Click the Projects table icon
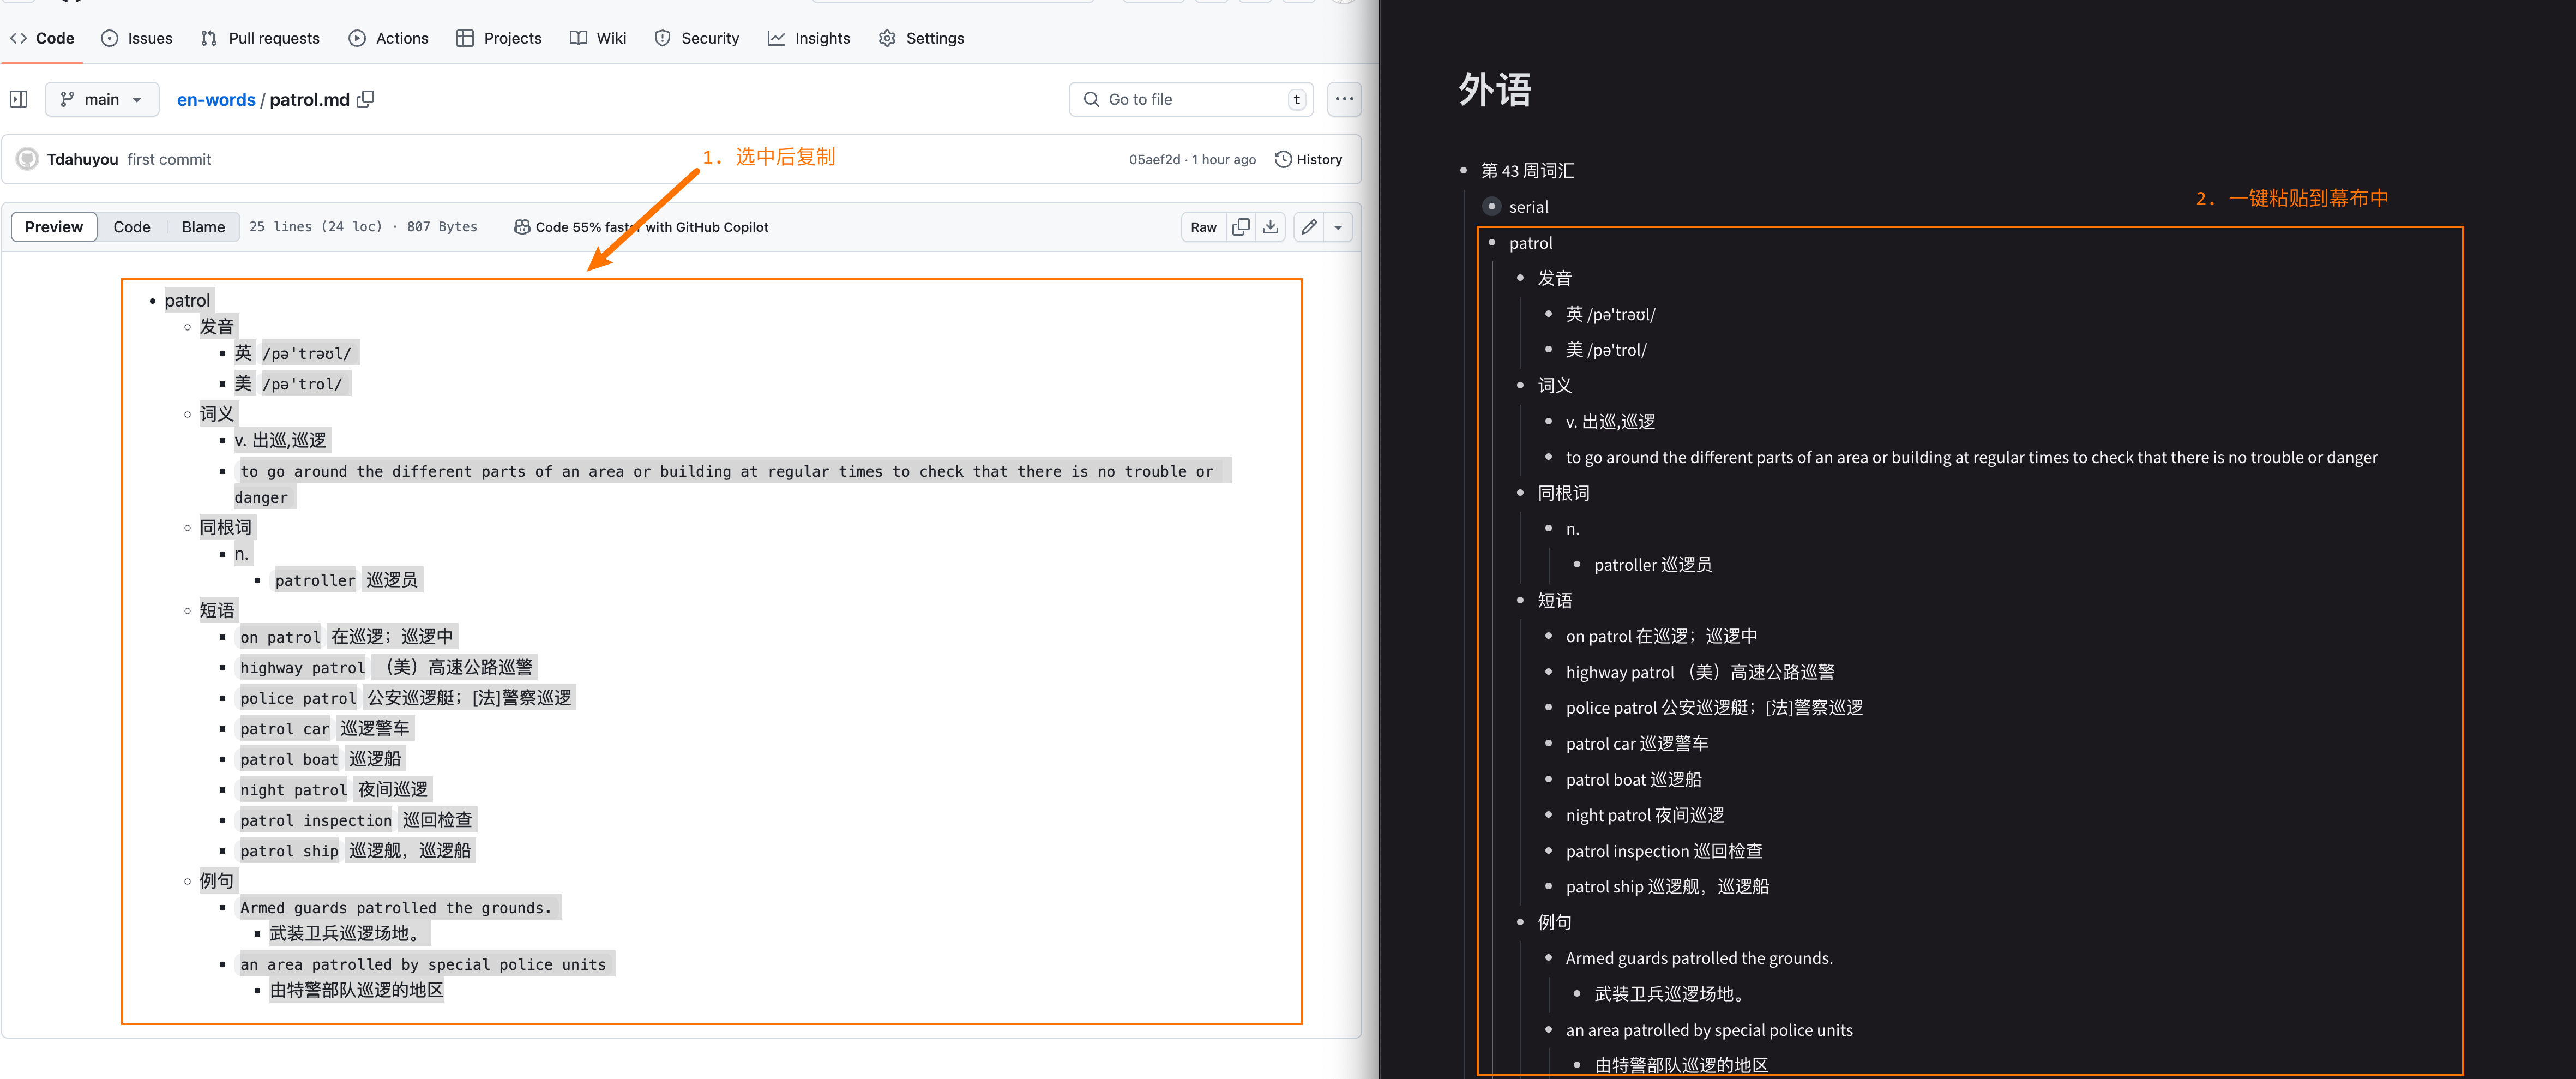Viewport: 2576px width, 1079px height. click(x=465, y=38)
